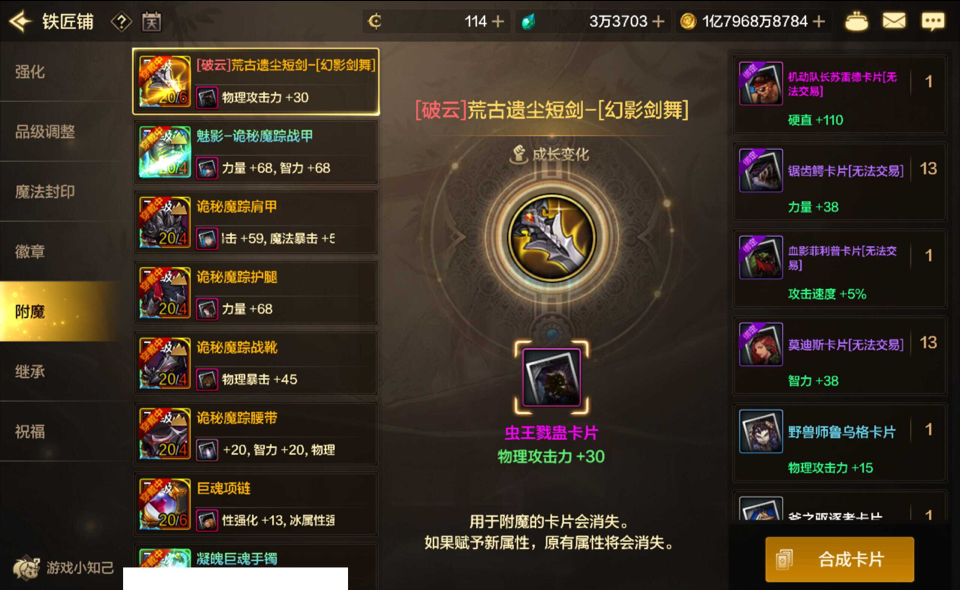960x590 pixels.
Task: Add green gems using plus icon
Action: pyautogui.click(x=658, y=21)
